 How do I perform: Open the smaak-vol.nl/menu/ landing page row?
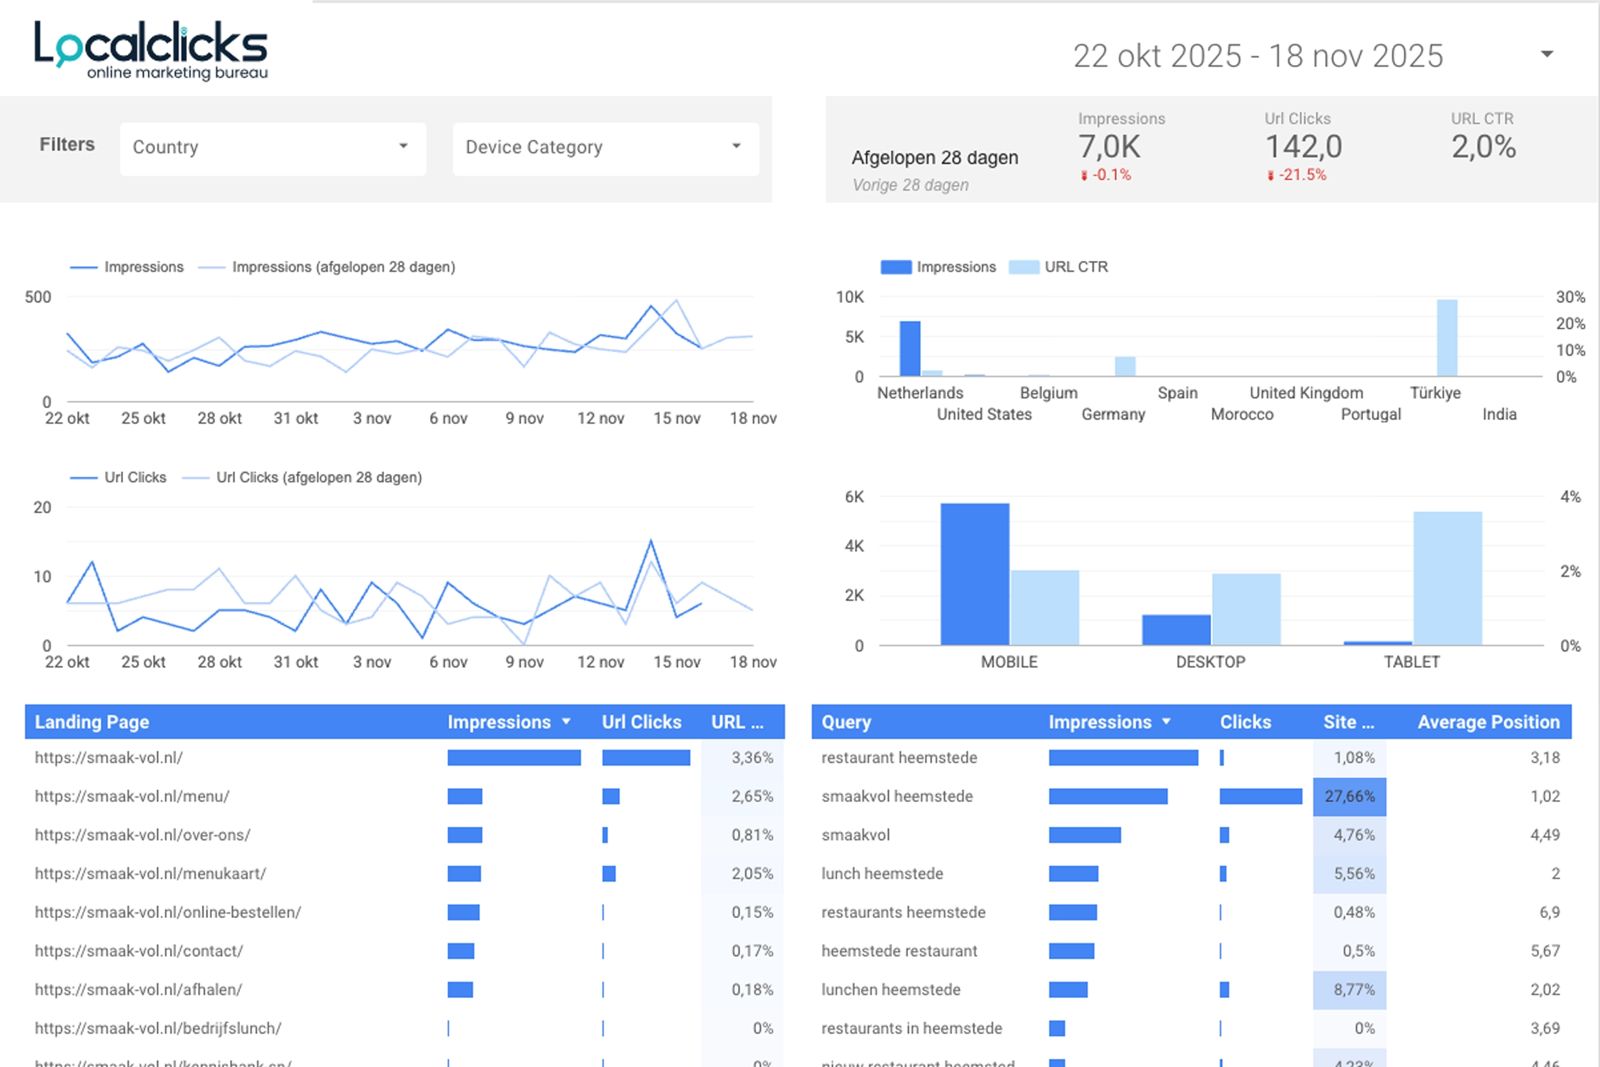click(132, 797)
